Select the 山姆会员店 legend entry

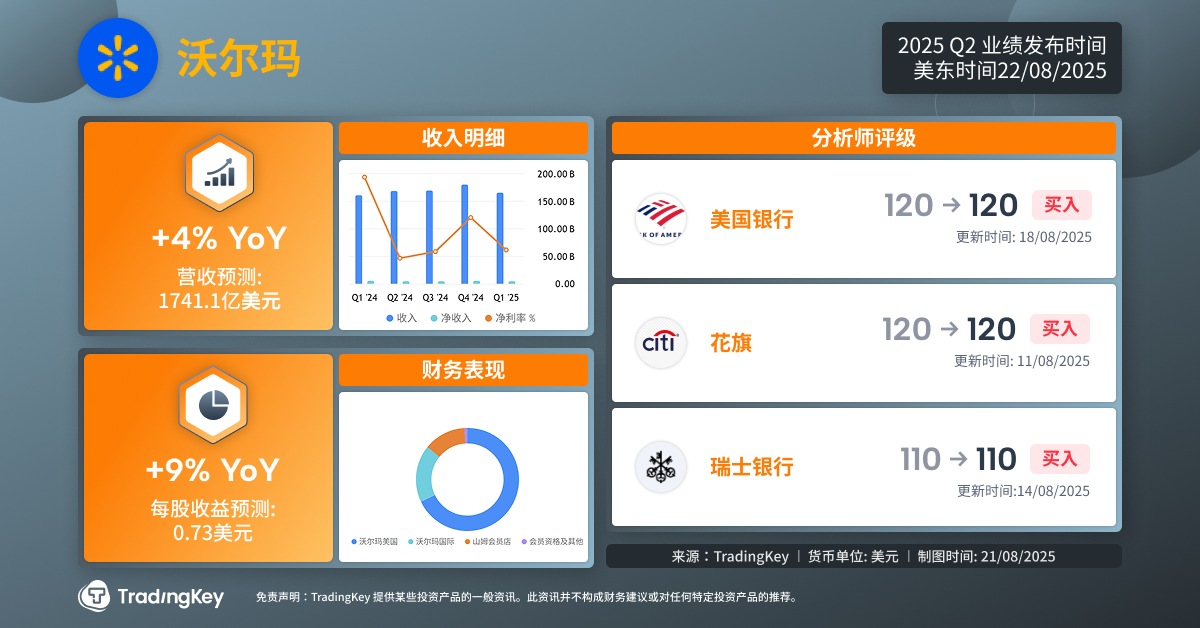coord(487,541)
